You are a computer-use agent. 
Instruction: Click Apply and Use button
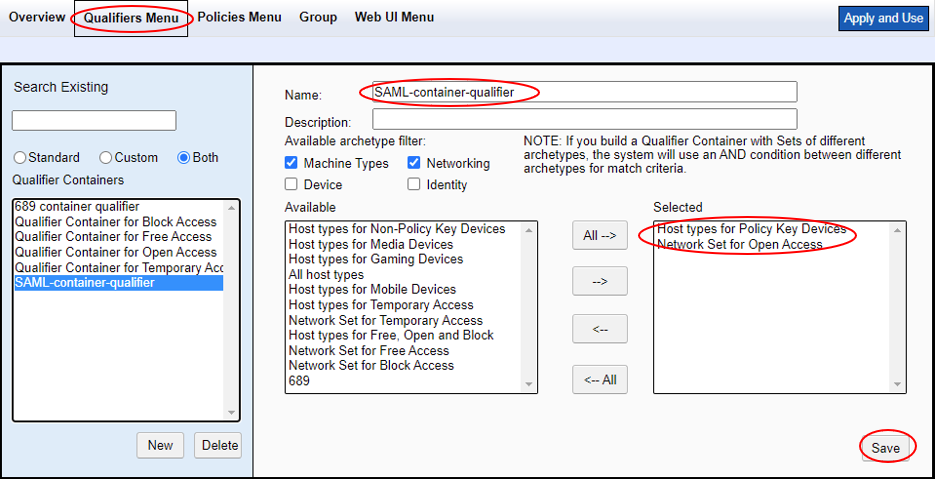[x=883, y=19]
